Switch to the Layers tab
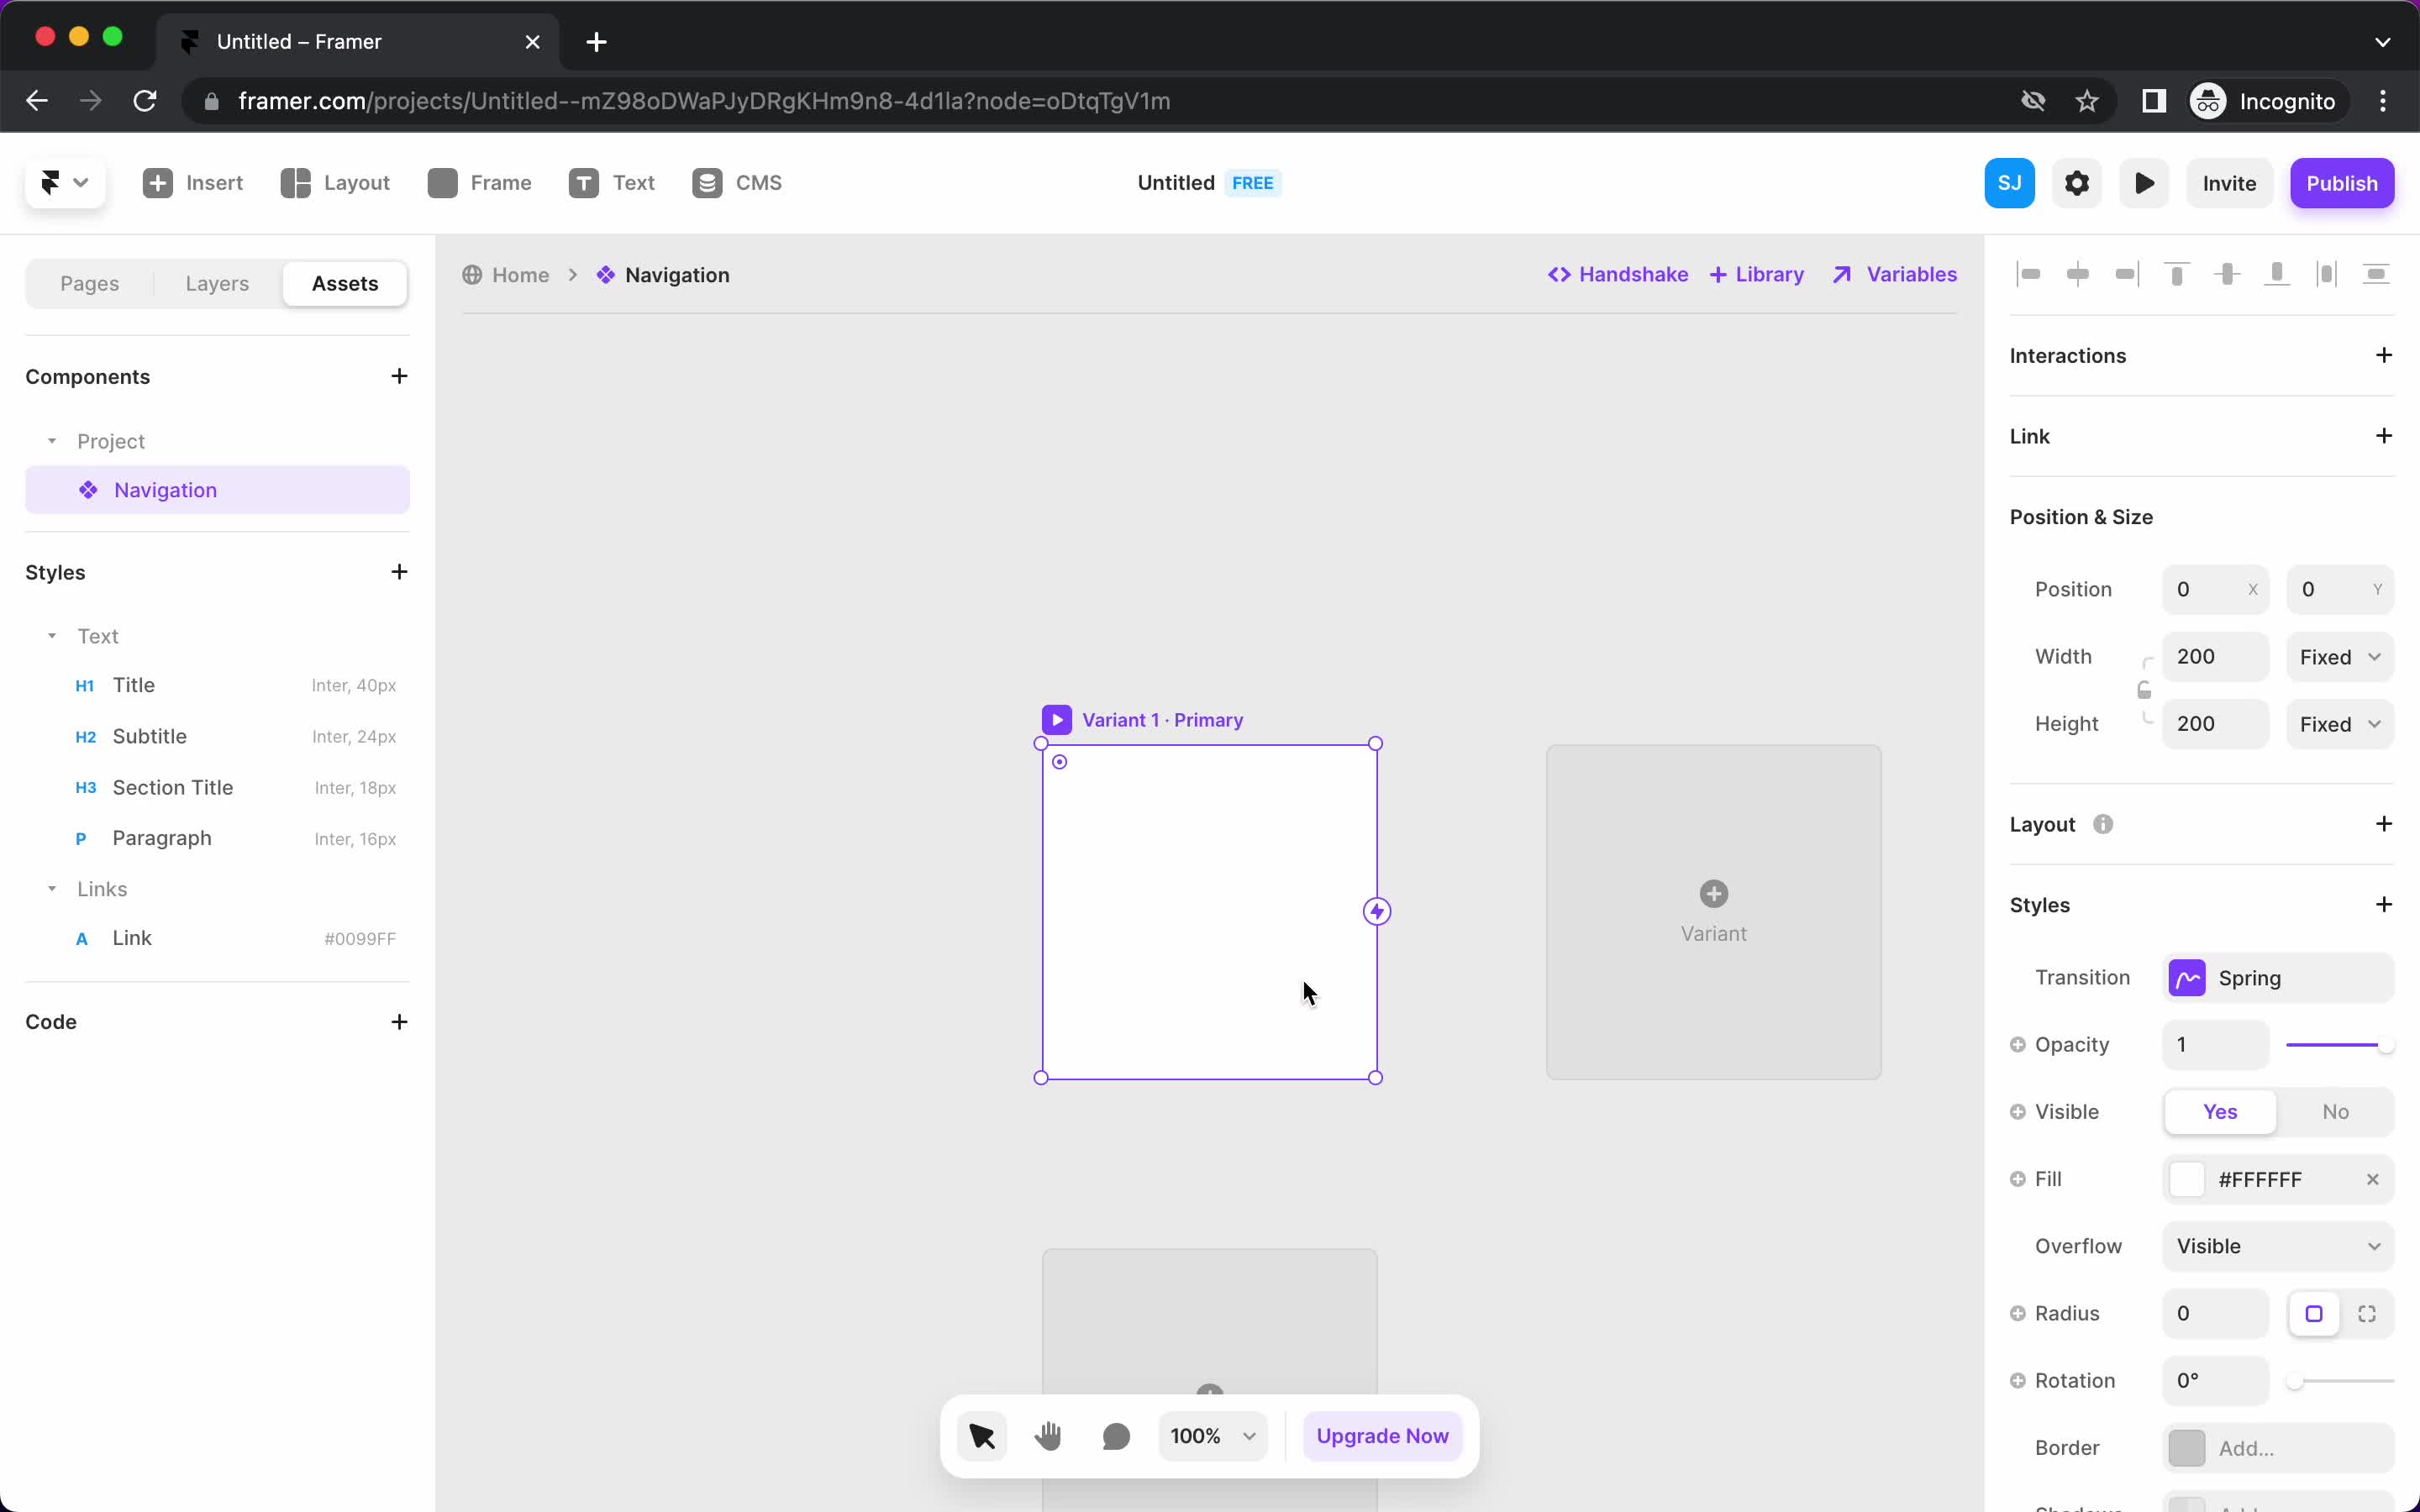This screenshot has width=2420, height=1512. coord(216,282)
